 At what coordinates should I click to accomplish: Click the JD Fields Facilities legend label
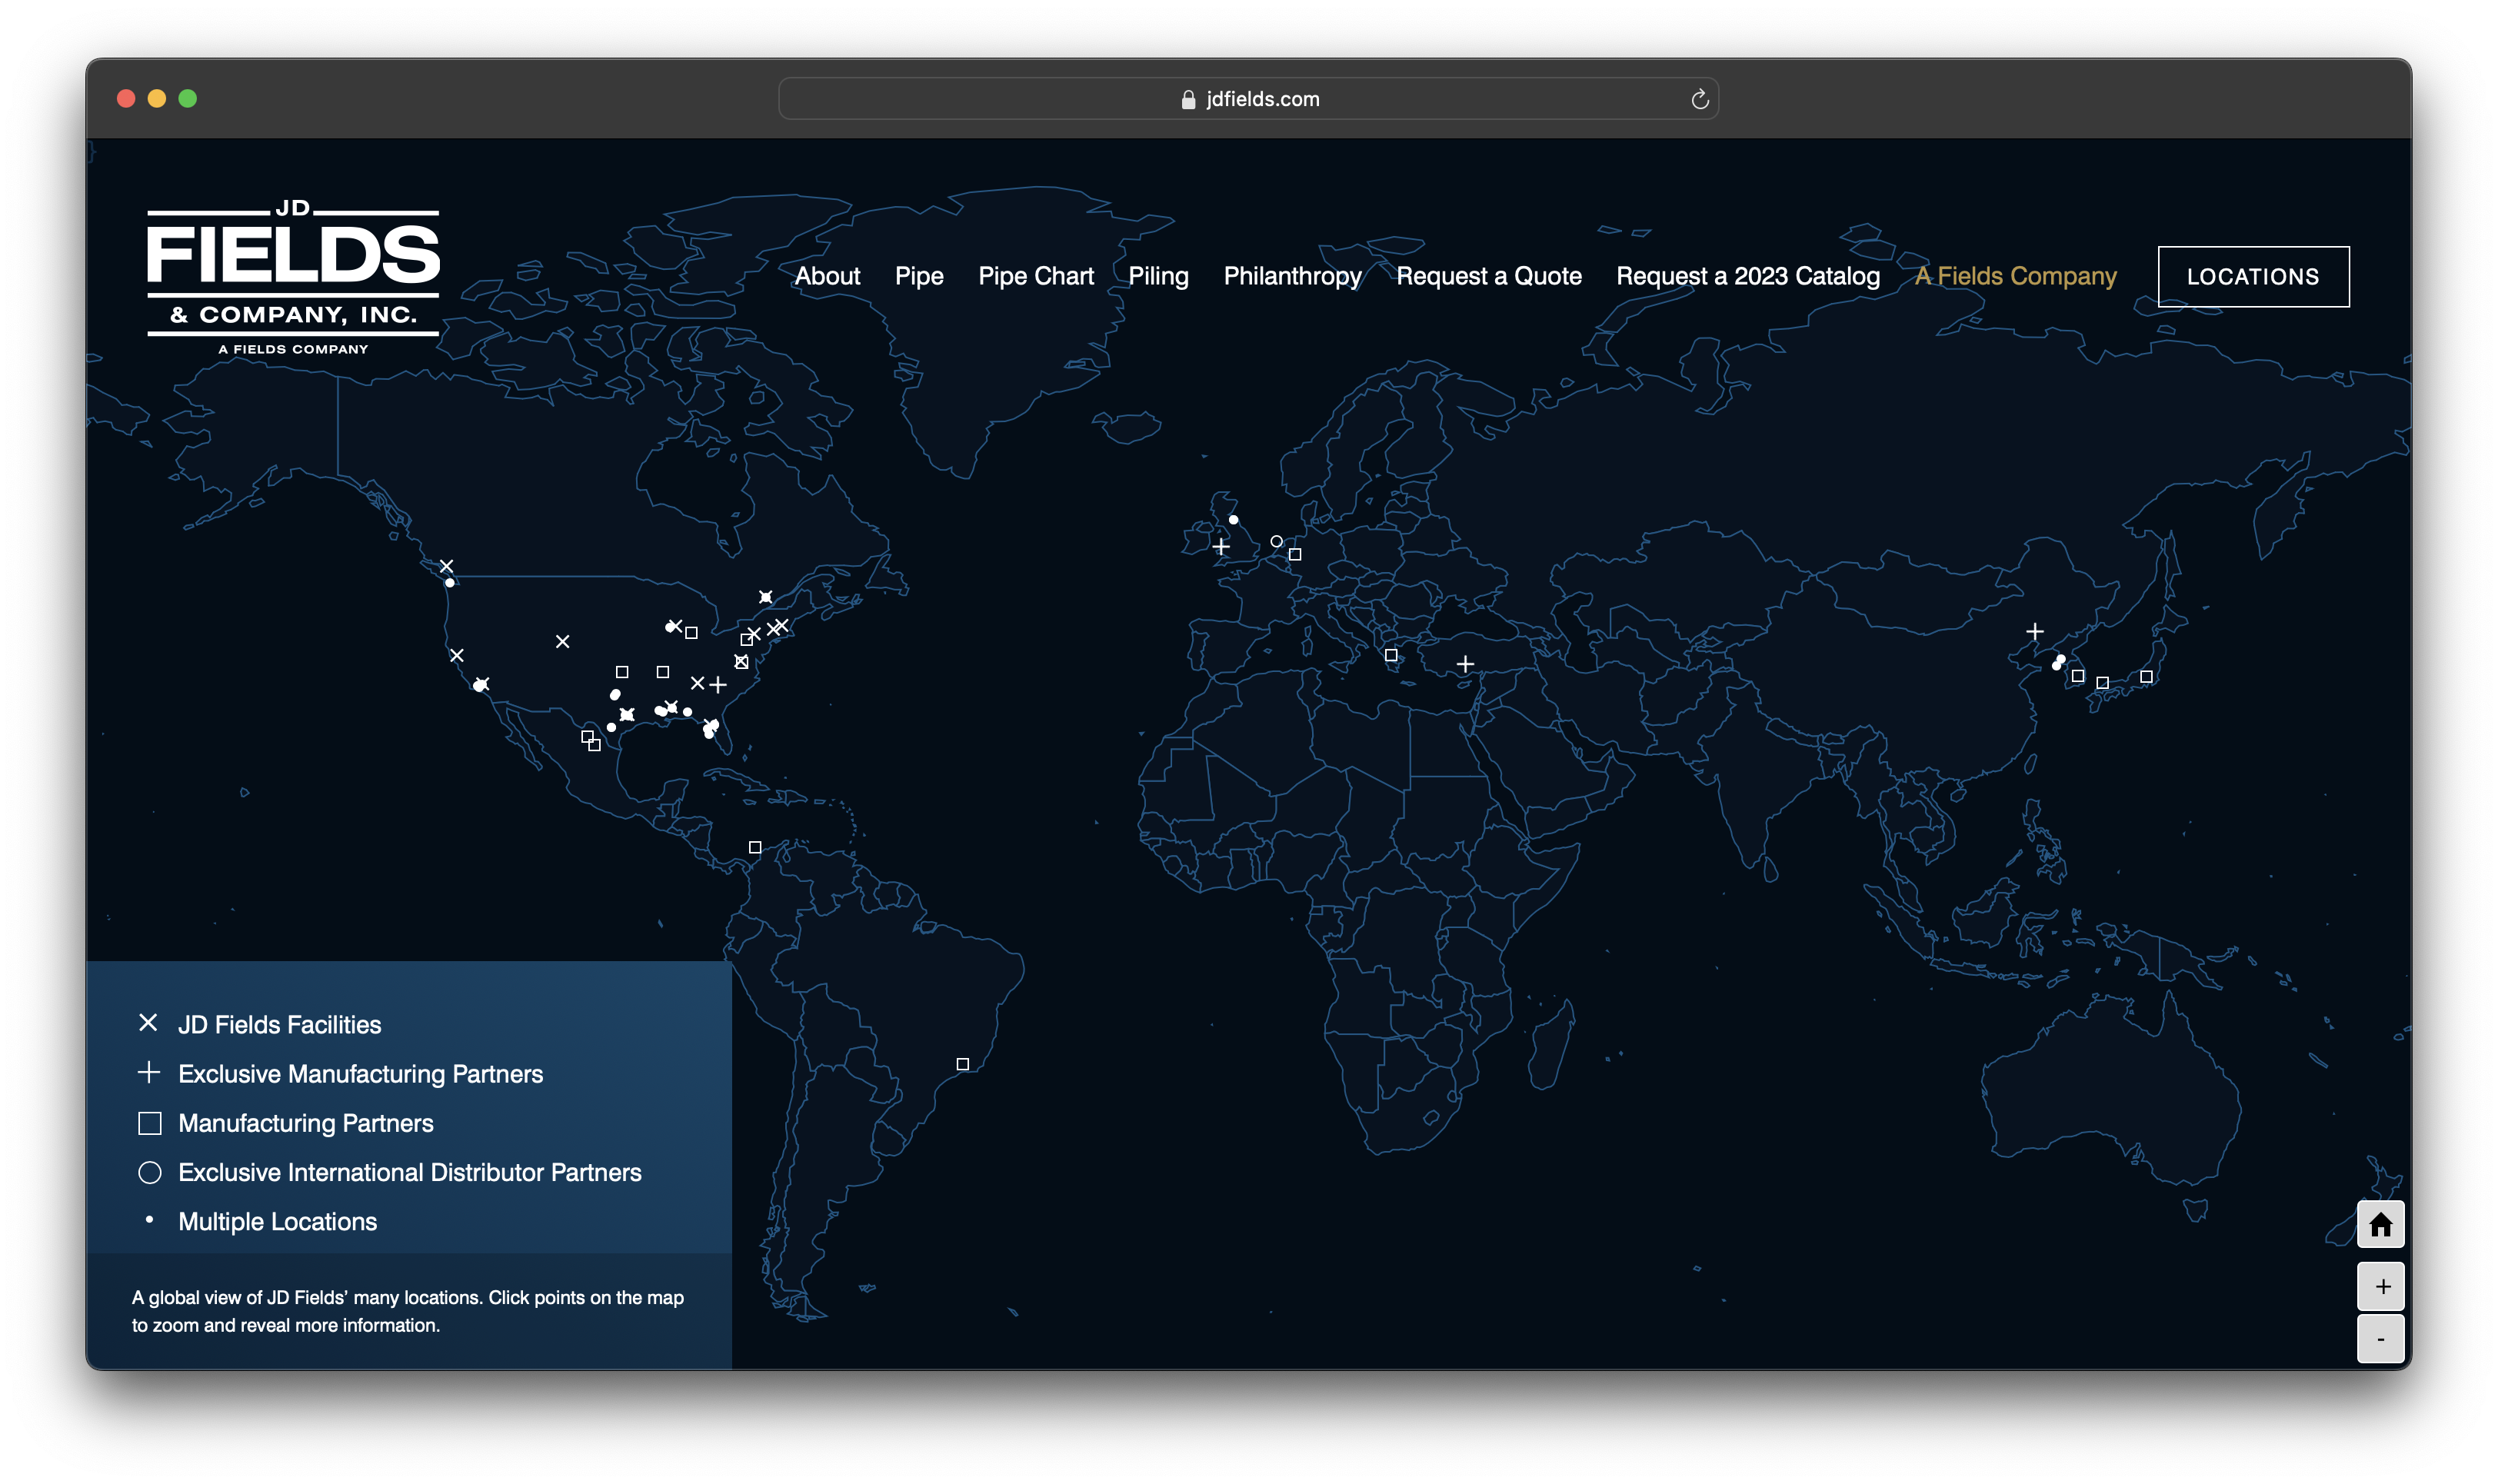point(279,1024)
